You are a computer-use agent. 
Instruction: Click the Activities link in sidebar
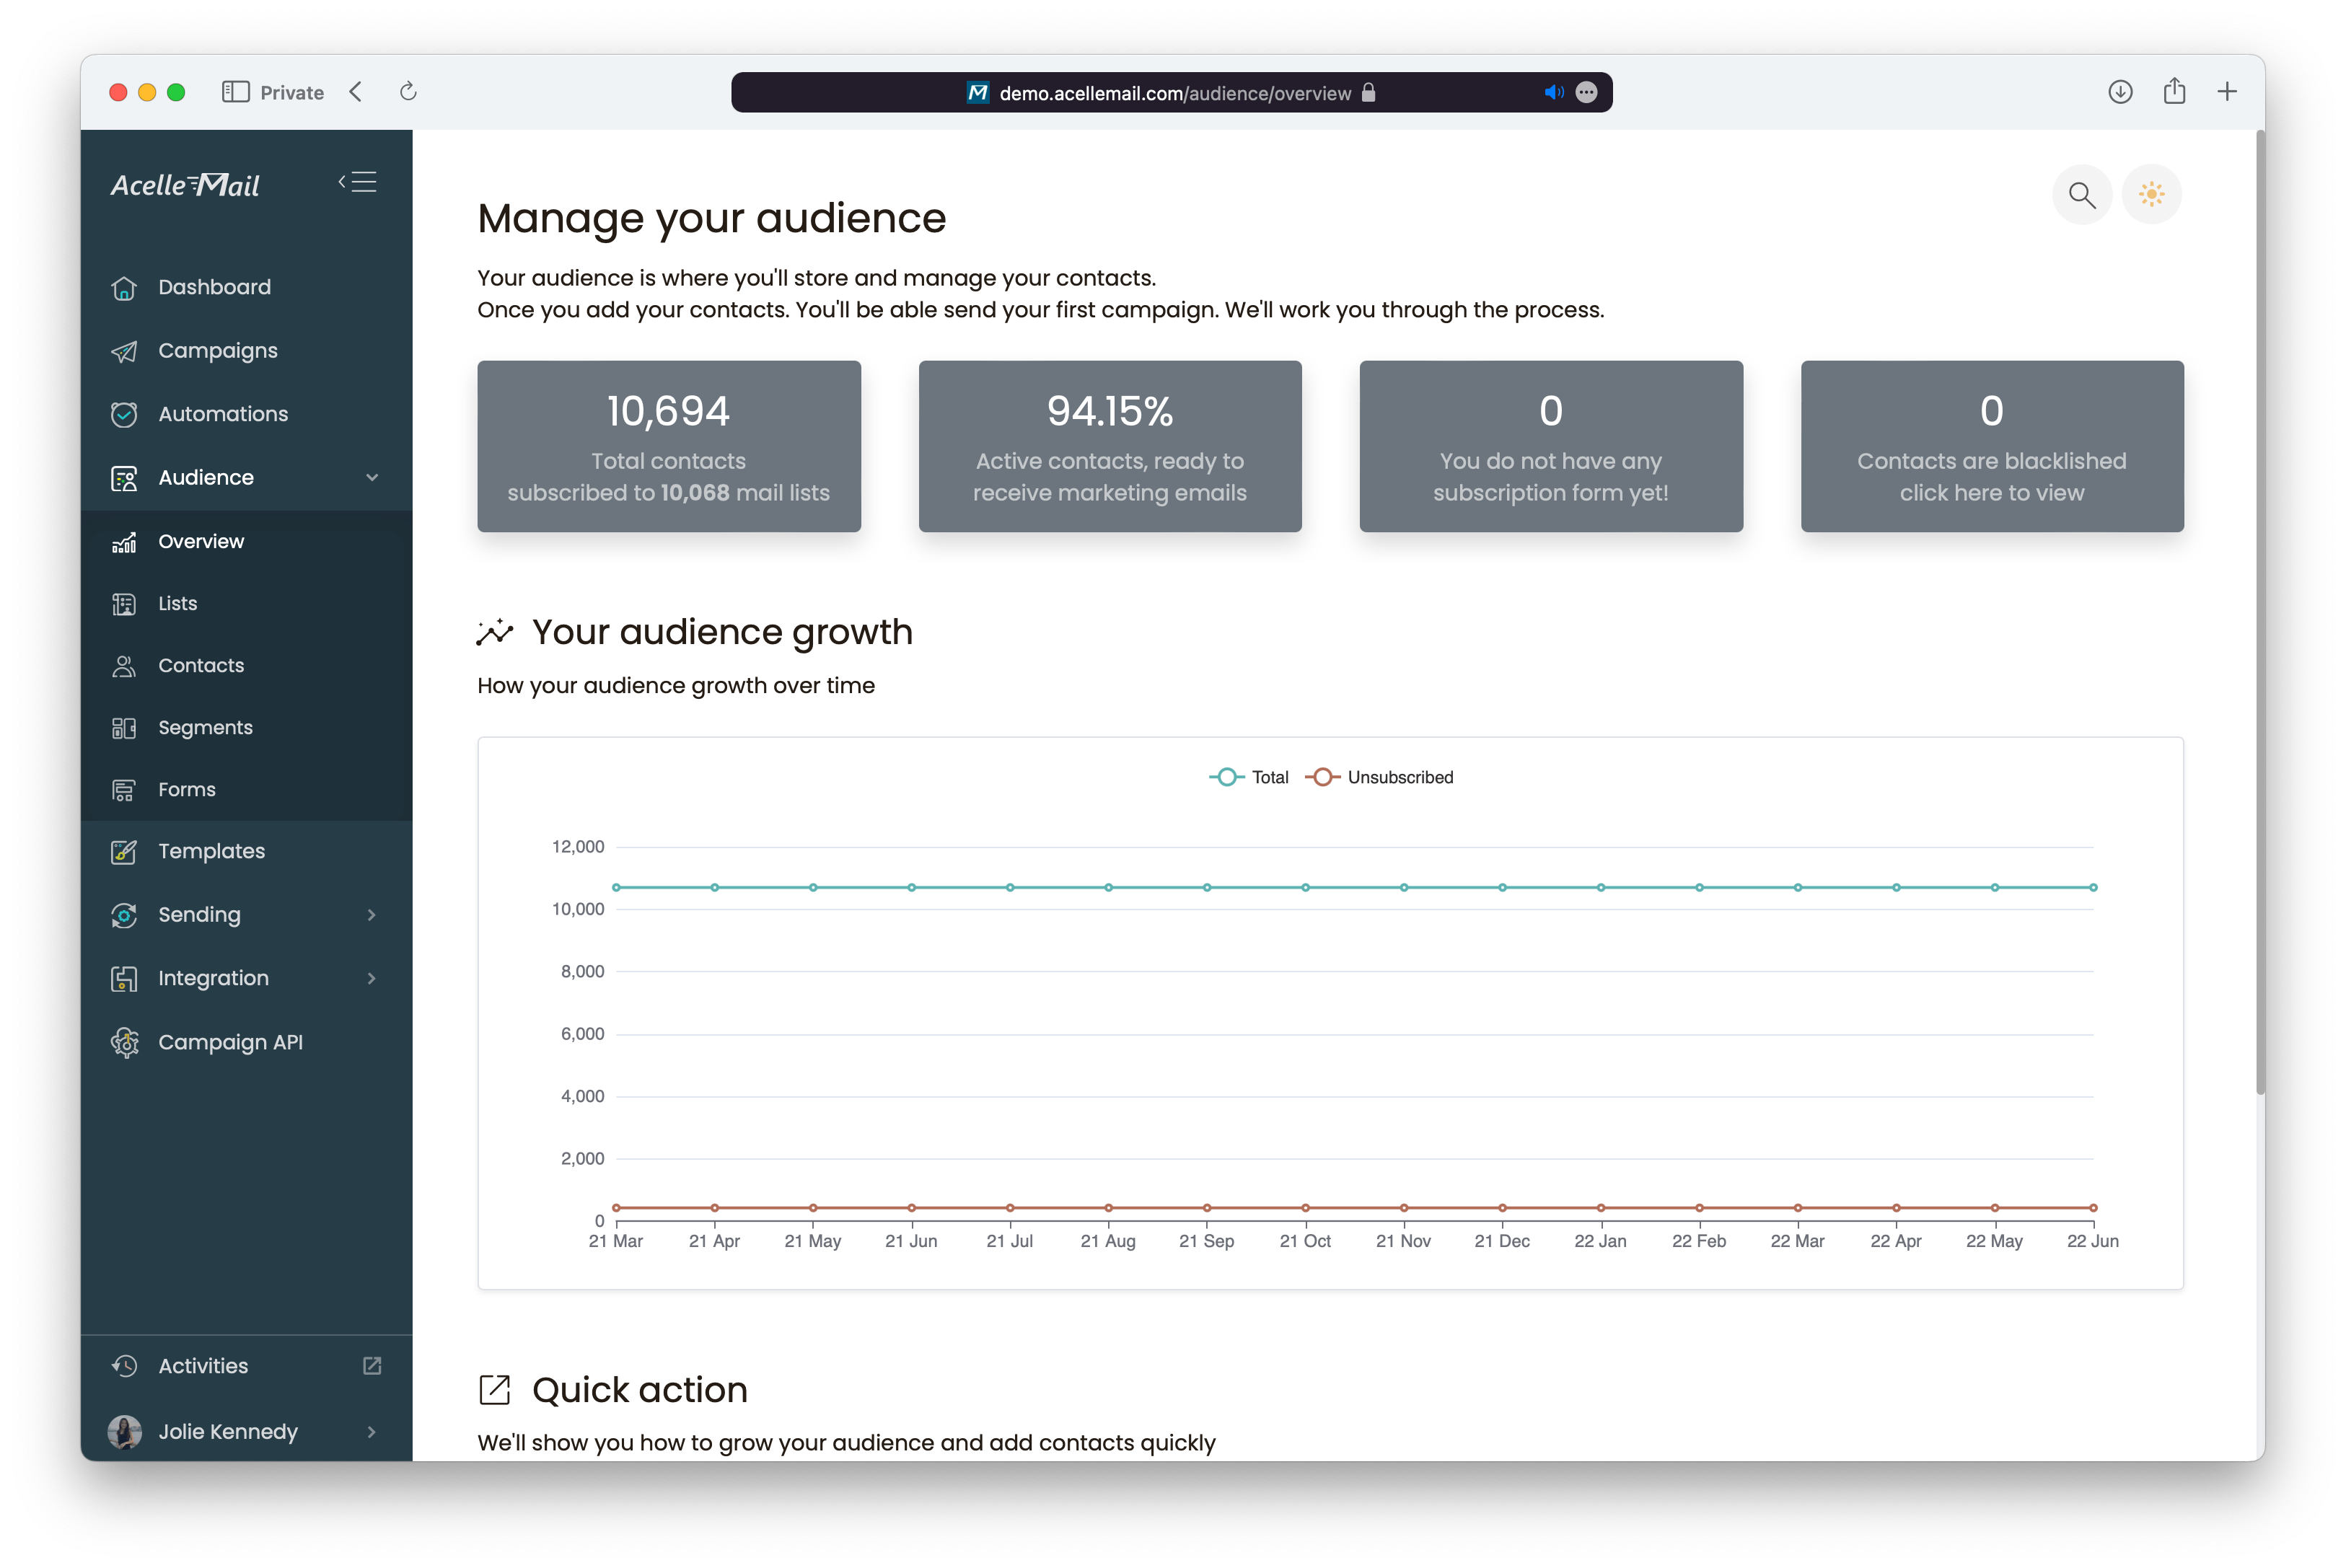coord(203,1367)
